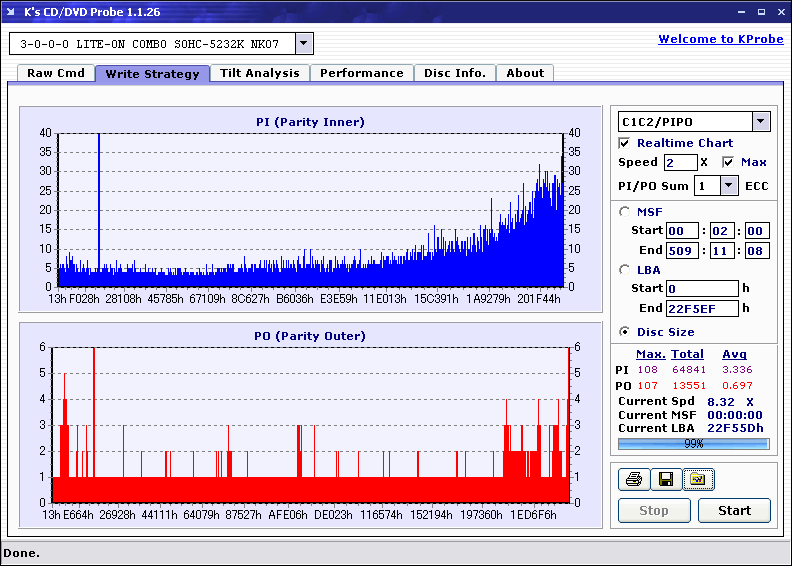Toggle the Realtime Chart checkbox
Viewport: 792px width, 566px height.
pos(625,143)
